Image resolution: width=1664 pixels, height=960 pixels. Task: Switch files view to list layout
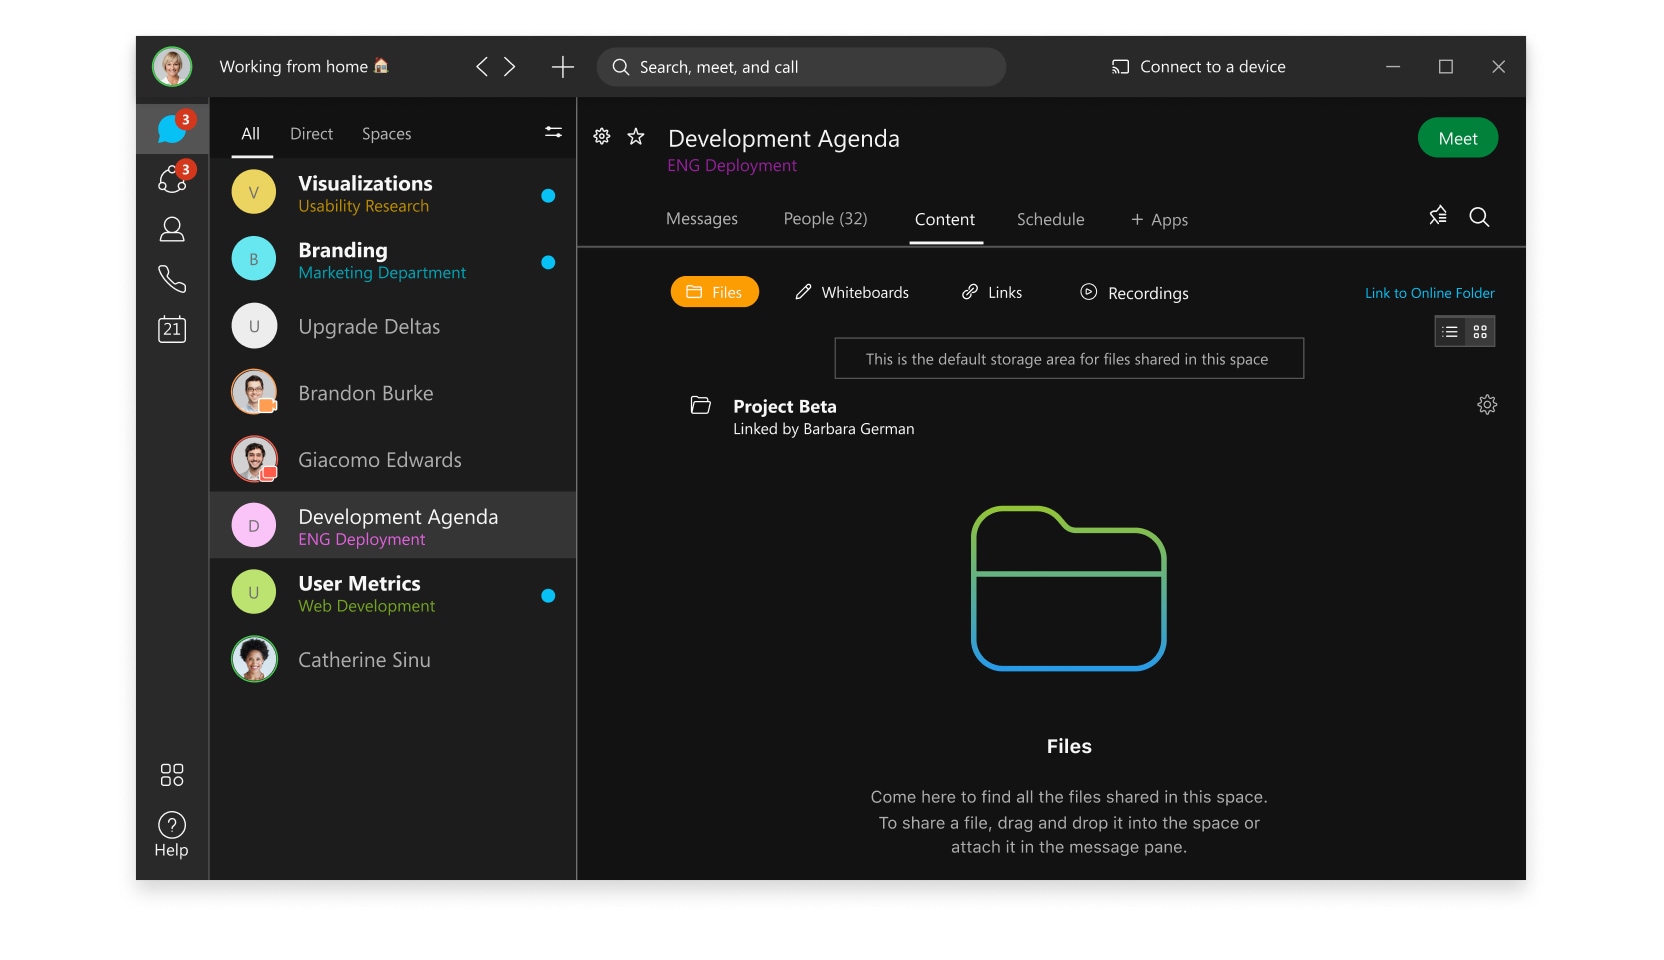[1449, 331]
